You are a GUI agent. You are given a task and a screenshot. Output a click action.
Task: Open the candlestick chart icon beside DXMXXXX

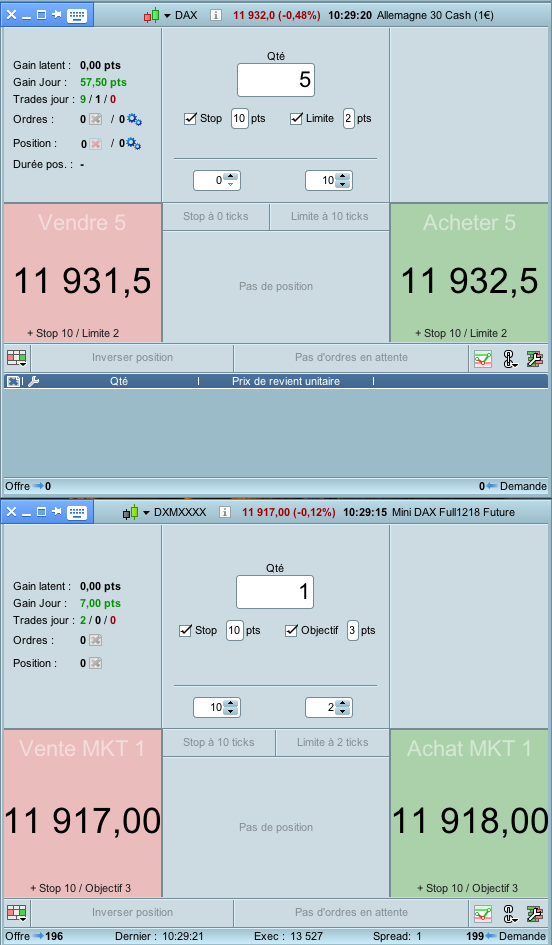coord(131,512)
